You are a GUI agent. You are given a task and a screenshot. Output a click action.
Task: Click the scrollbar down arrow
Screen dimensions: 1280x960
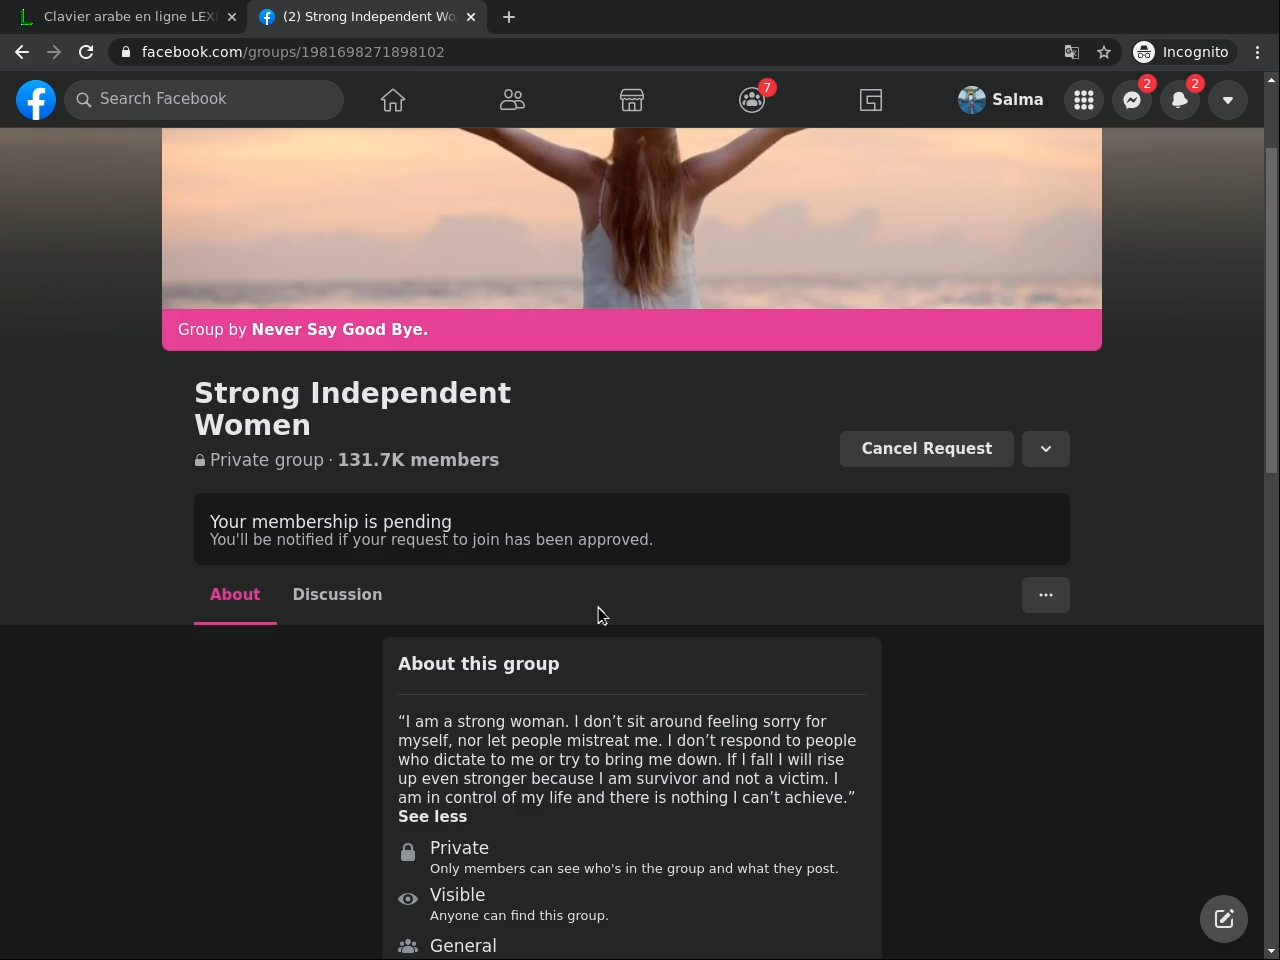pyautogui.click(x=1272, y=951)
